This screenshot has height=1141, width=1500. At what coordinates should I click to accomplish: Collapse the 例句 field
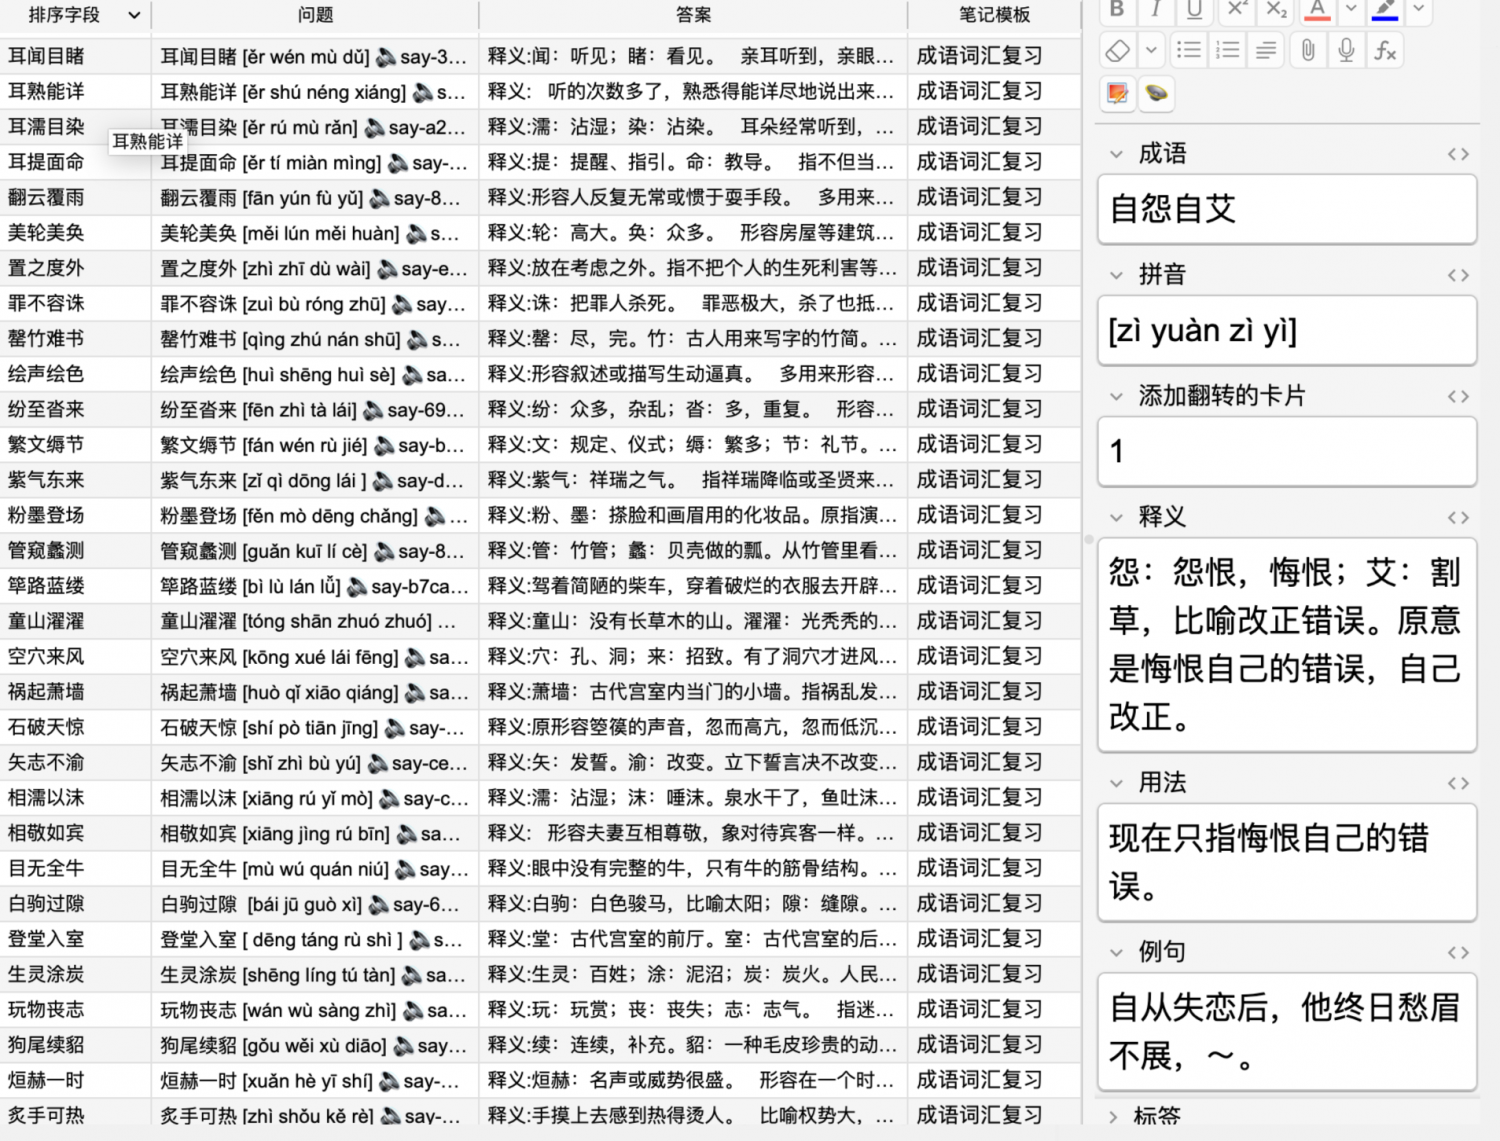point(1116,952)
